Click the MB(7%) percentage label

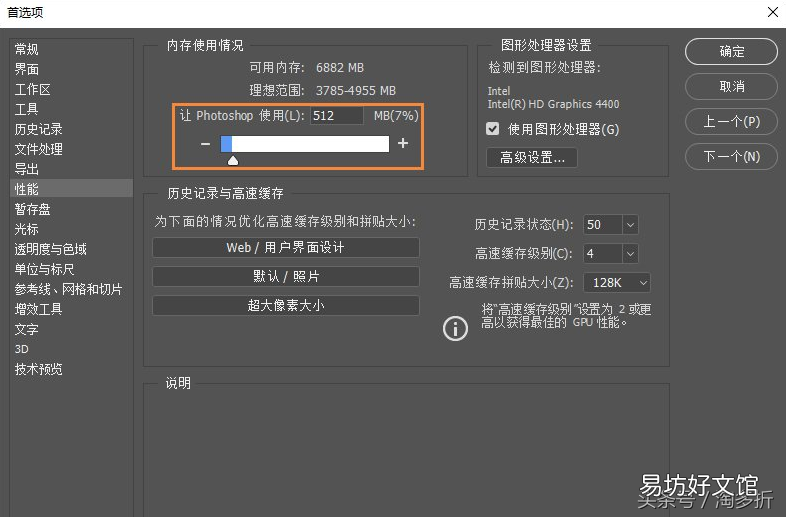(x=396, y=116)
